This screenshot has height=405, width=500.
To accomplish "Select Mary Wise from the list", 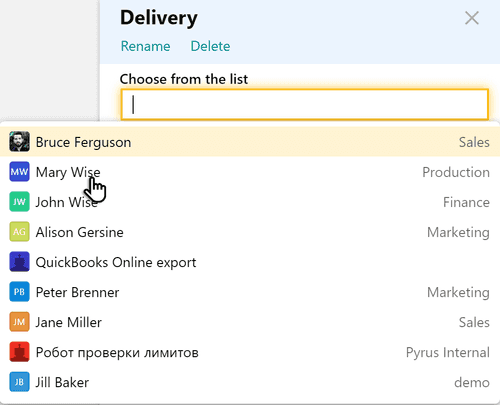I will click(x=250, y=172).
